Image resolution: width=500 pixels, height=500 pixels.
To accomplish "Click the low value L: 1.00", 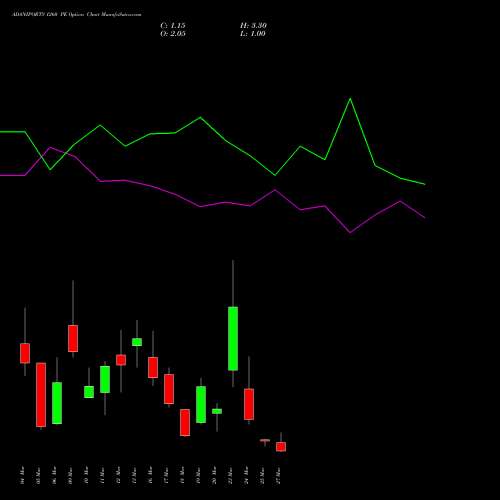I will click(x=253, y=33).
